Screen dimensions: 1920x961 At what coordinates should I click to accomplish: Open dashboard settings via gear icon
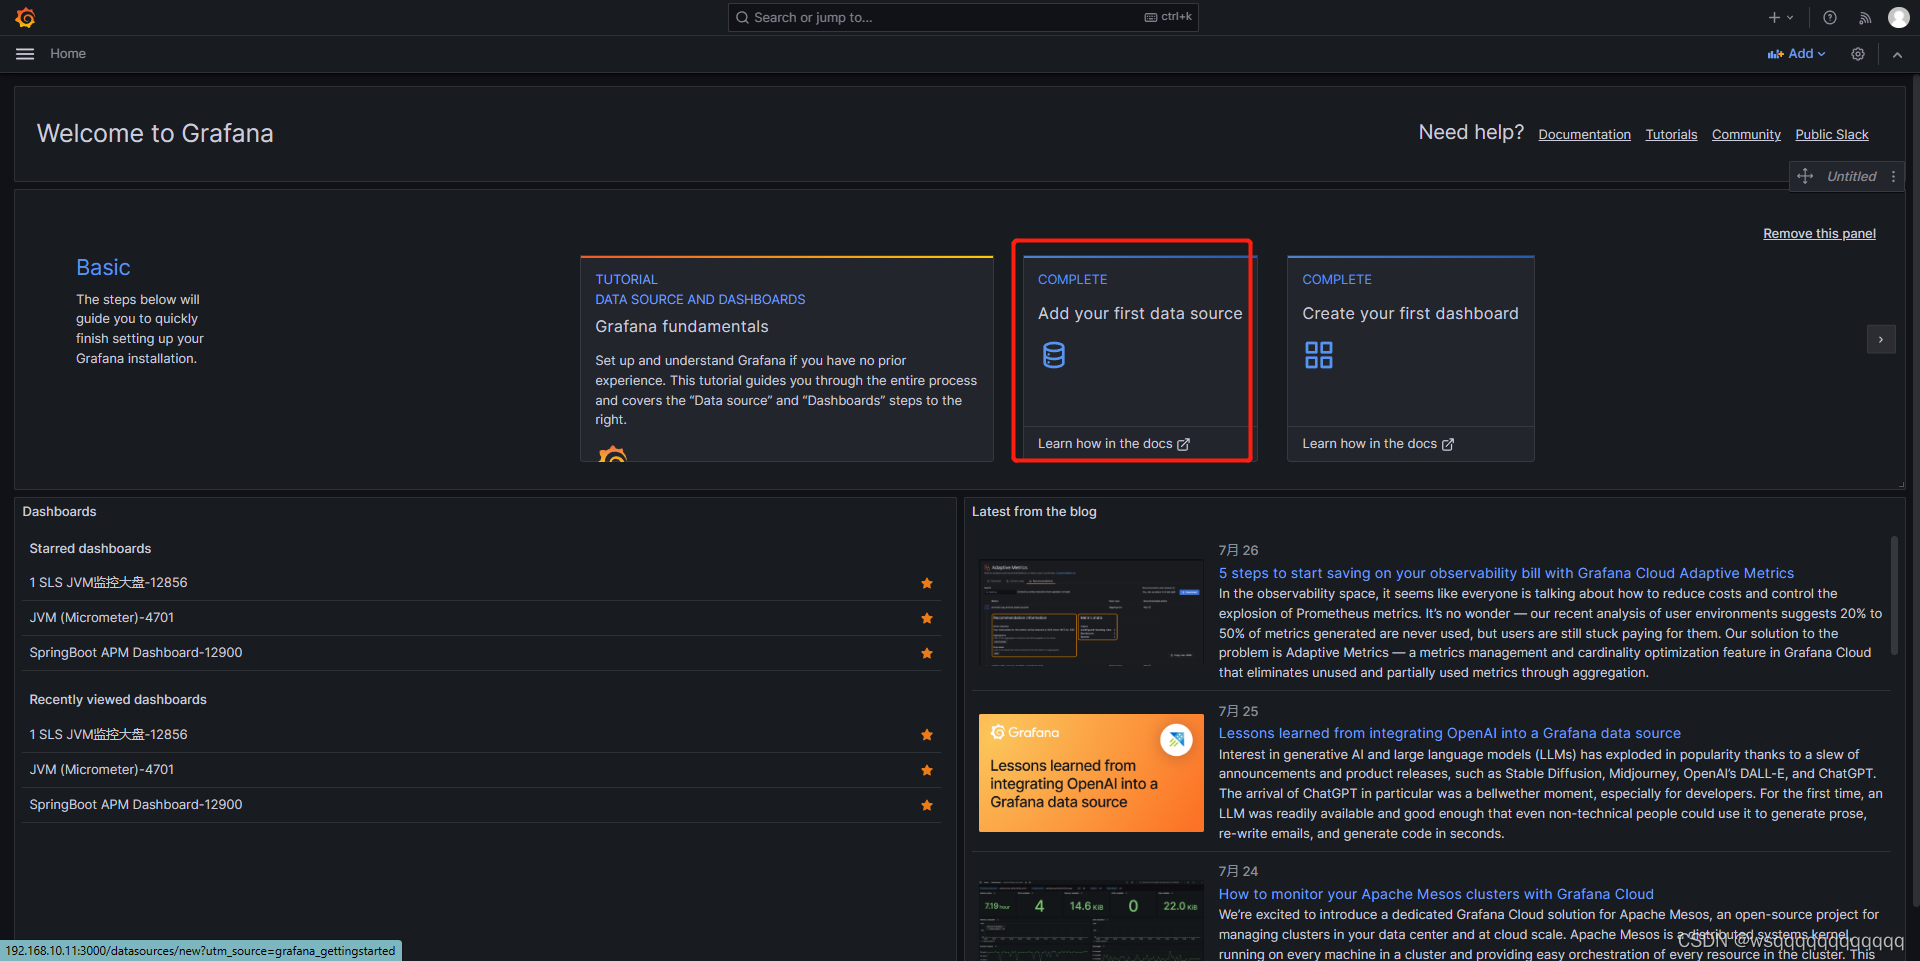[1858, 53]
